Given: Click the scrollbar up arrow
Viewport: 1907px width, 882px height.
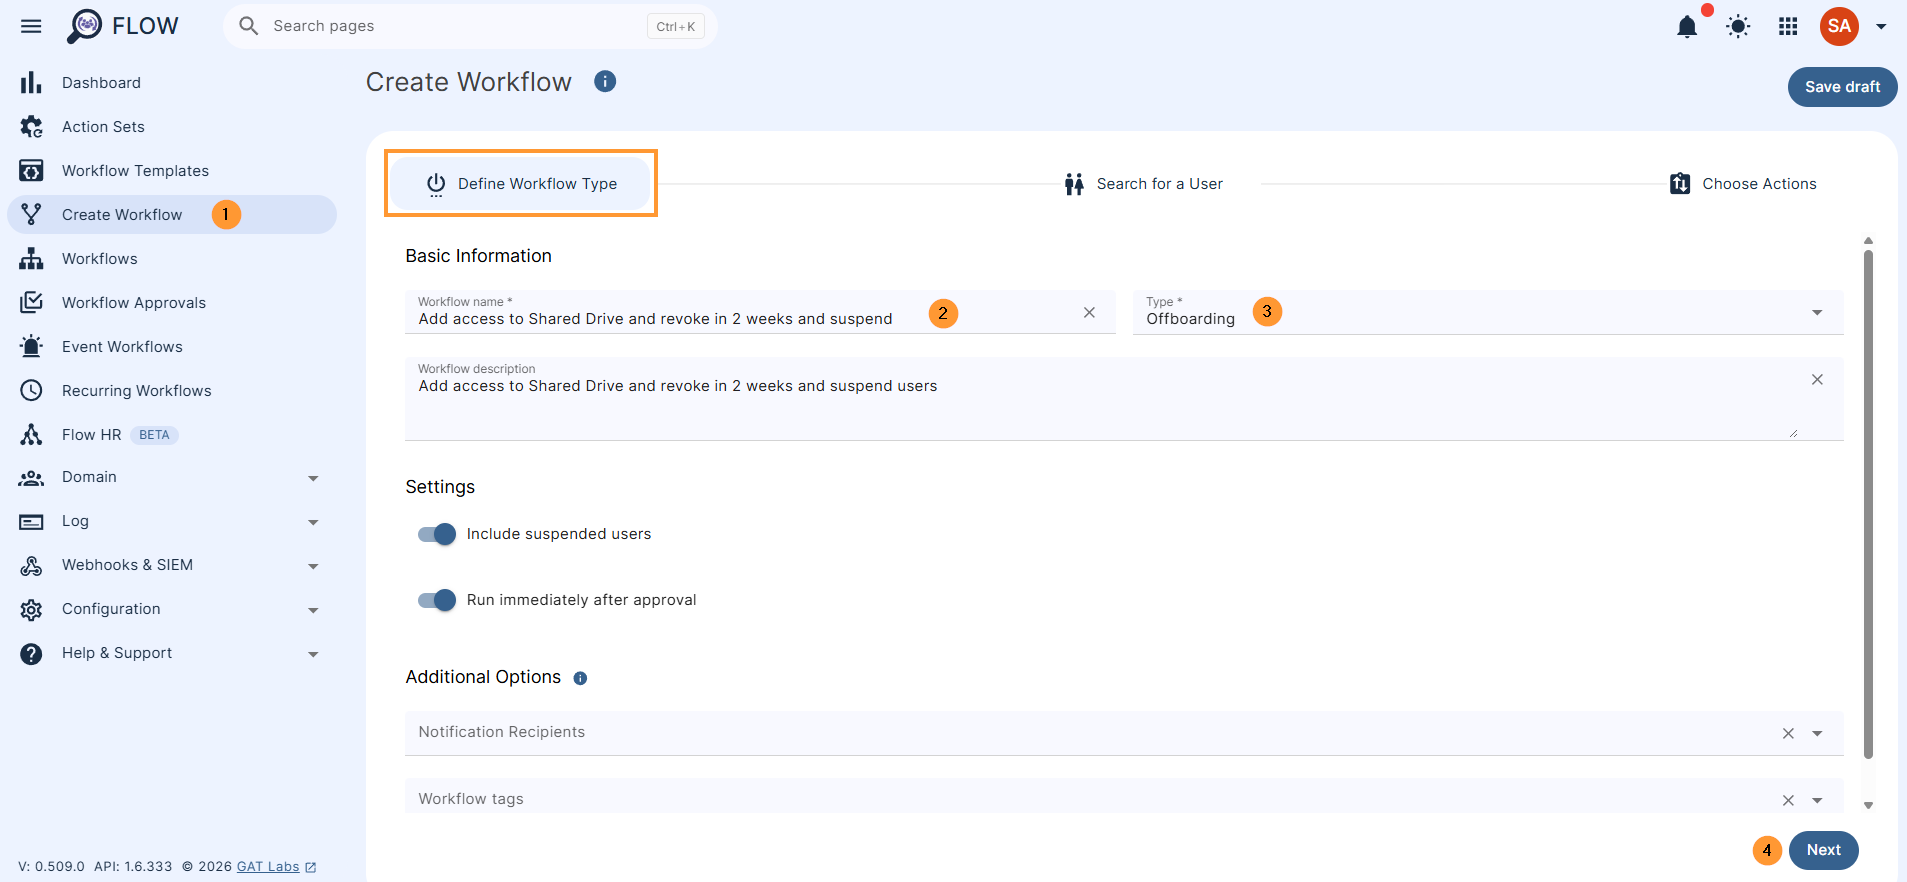Looking at the screenshot, I should (1868, 241).
